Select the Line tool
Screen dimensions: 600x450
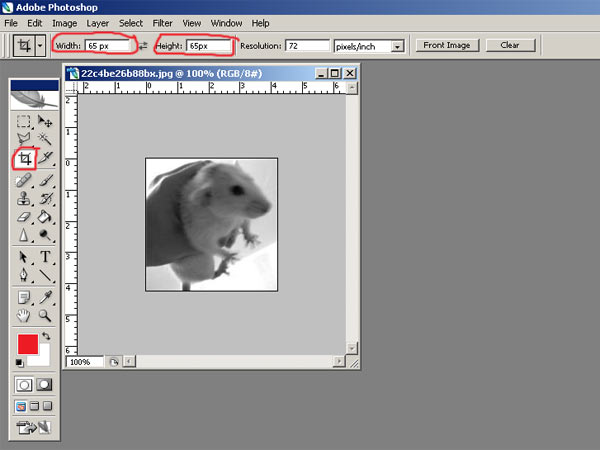tap(45, 275)
